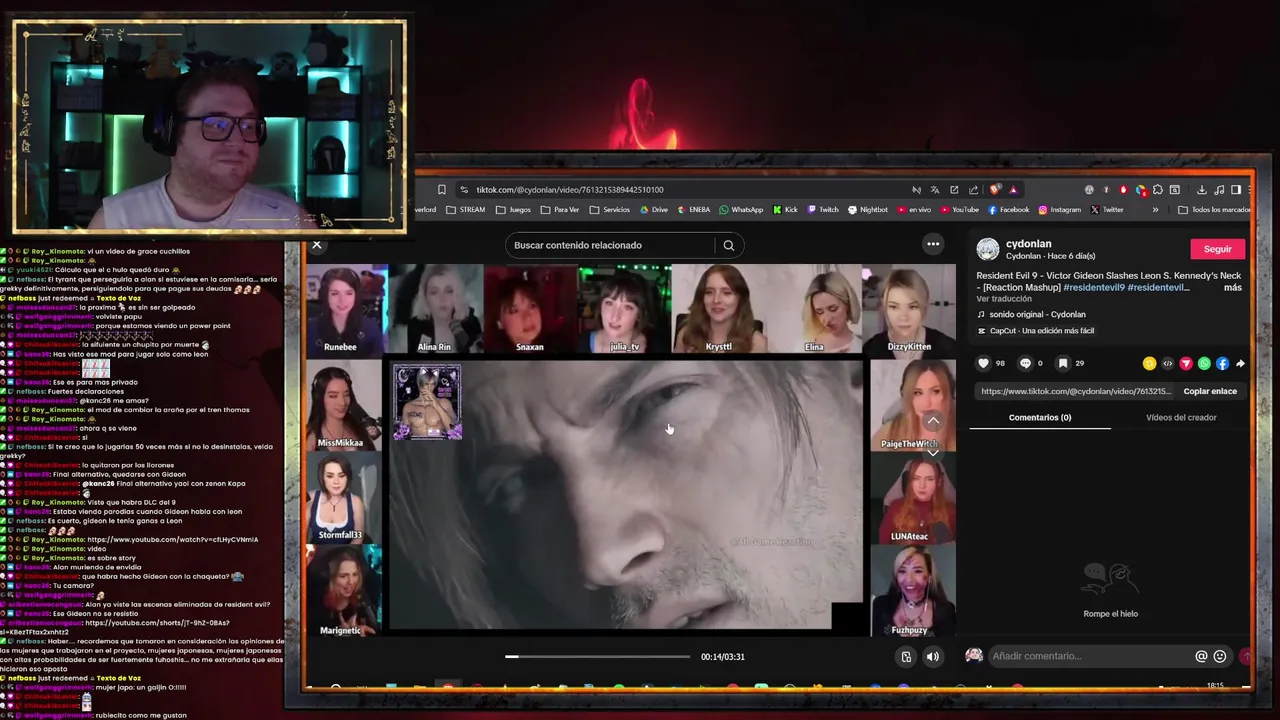Screen dimensions: 1280x720
Task: Click the video link URL text
Action: coord(1075,391)
